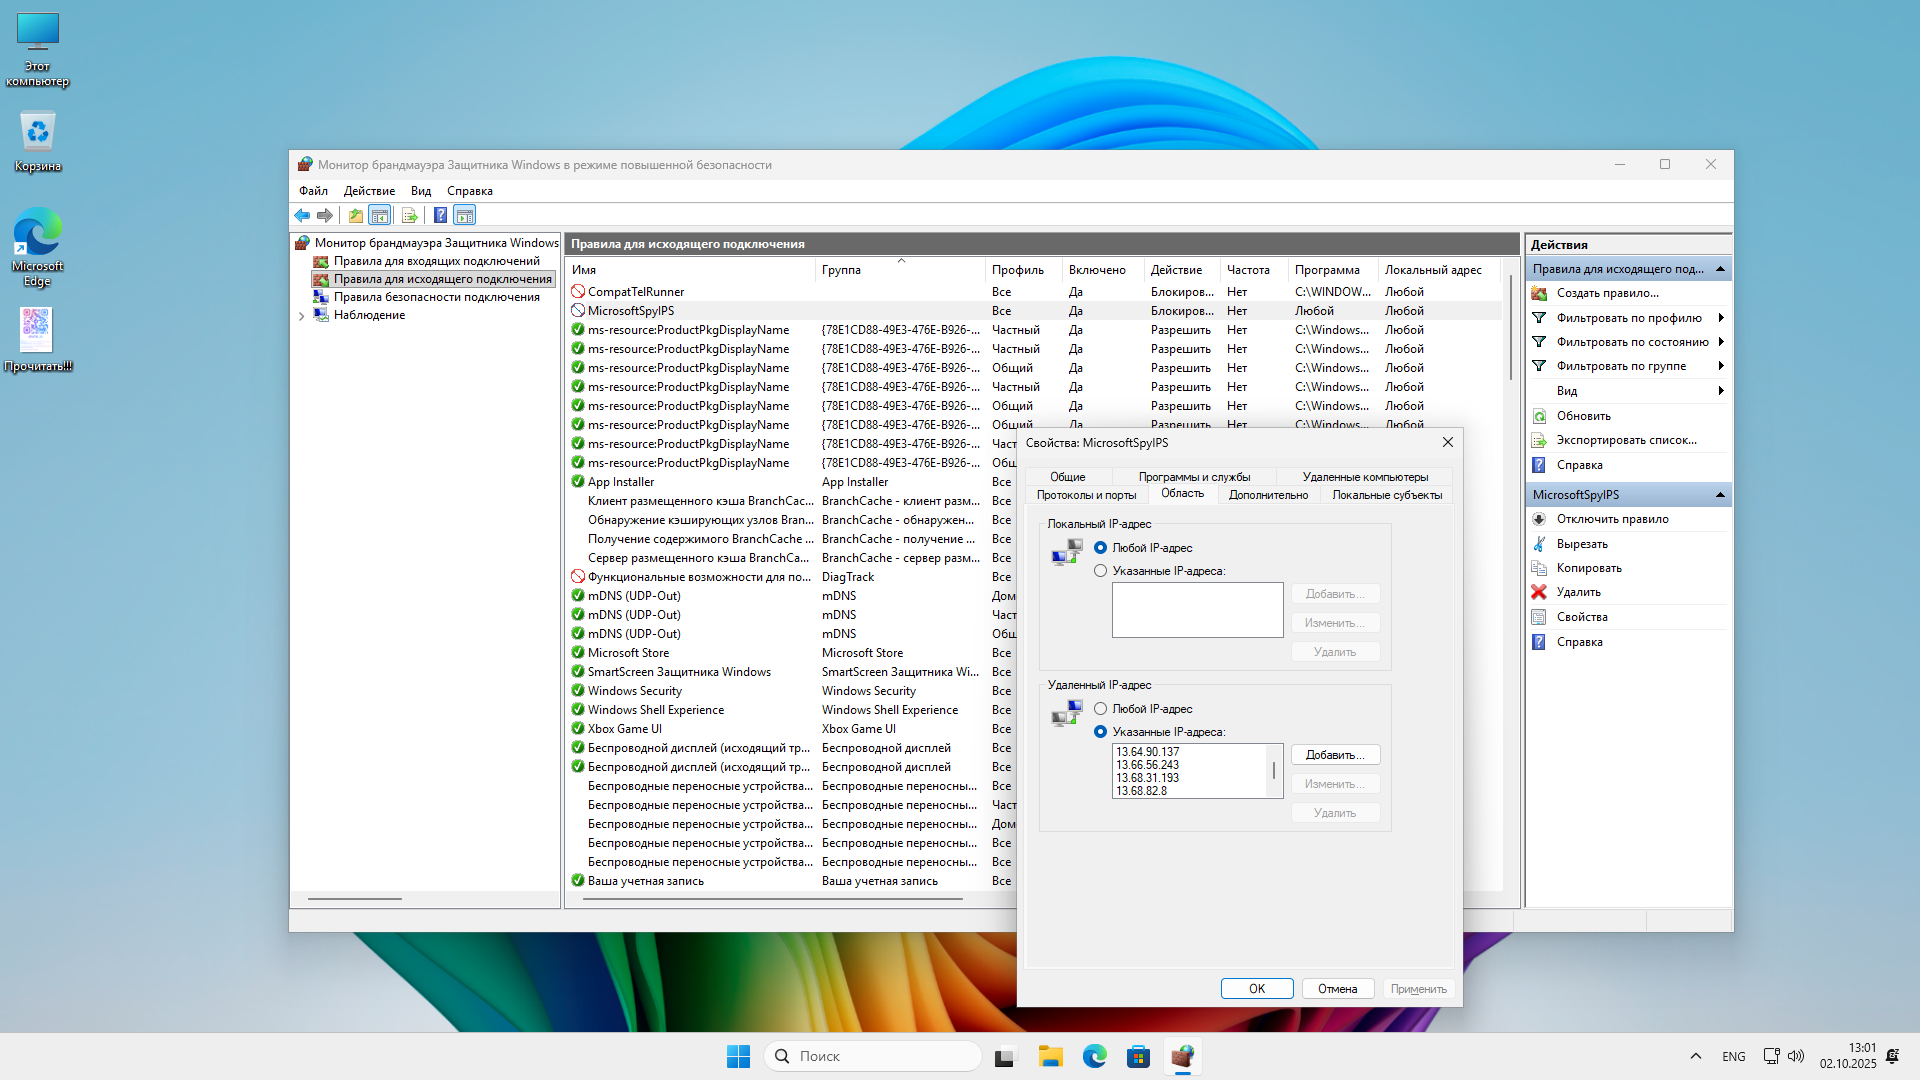Expand Фильтровать по профилю submenu arrow
Viewport: 1920px width, 1080px height.
pyautogui.click(x=1721, y=318)
